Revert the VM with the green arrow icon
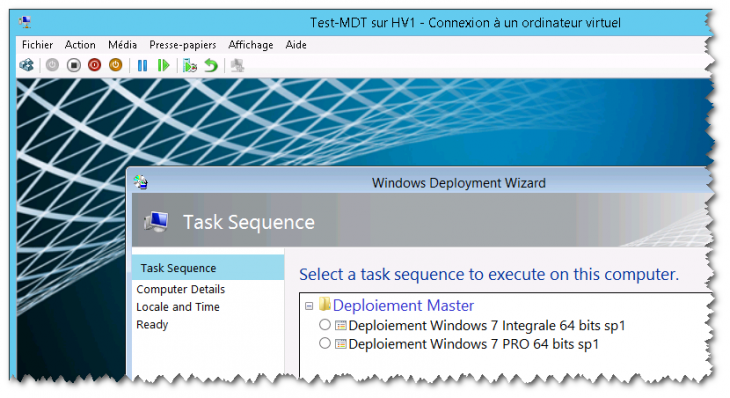 click(x=211, y=66)
